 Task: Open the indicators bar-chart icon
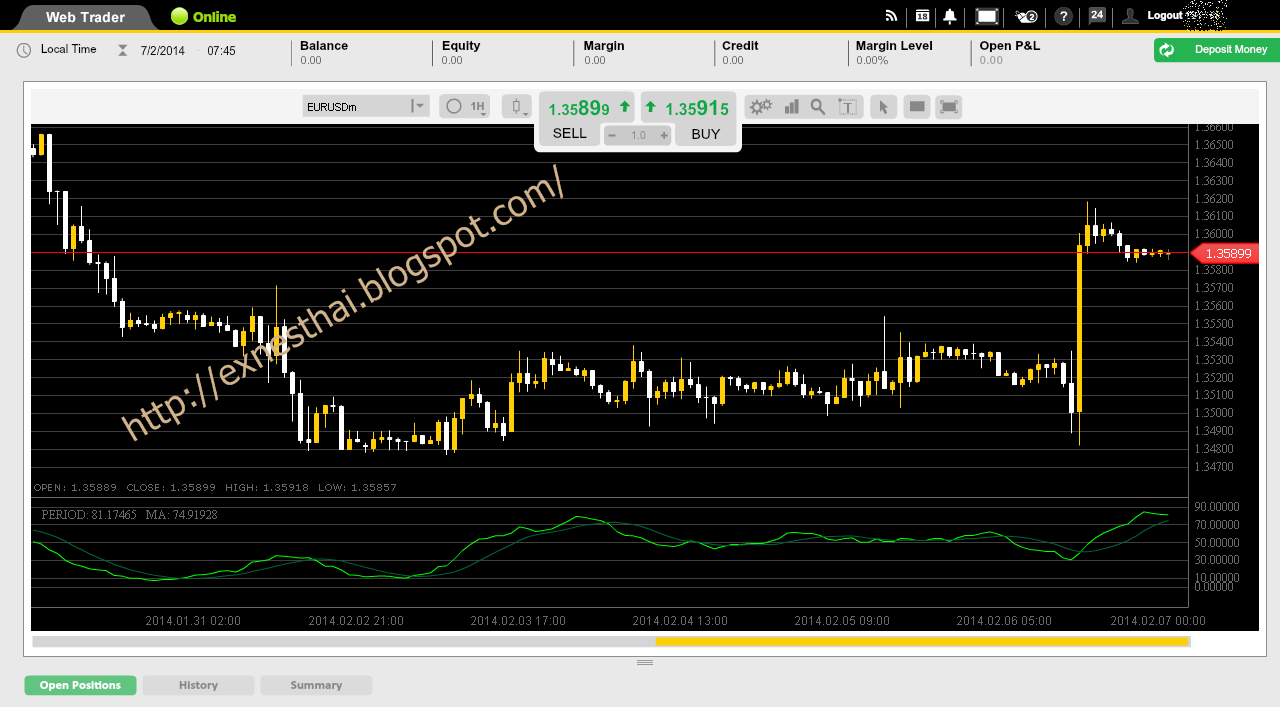pos(791,107)
